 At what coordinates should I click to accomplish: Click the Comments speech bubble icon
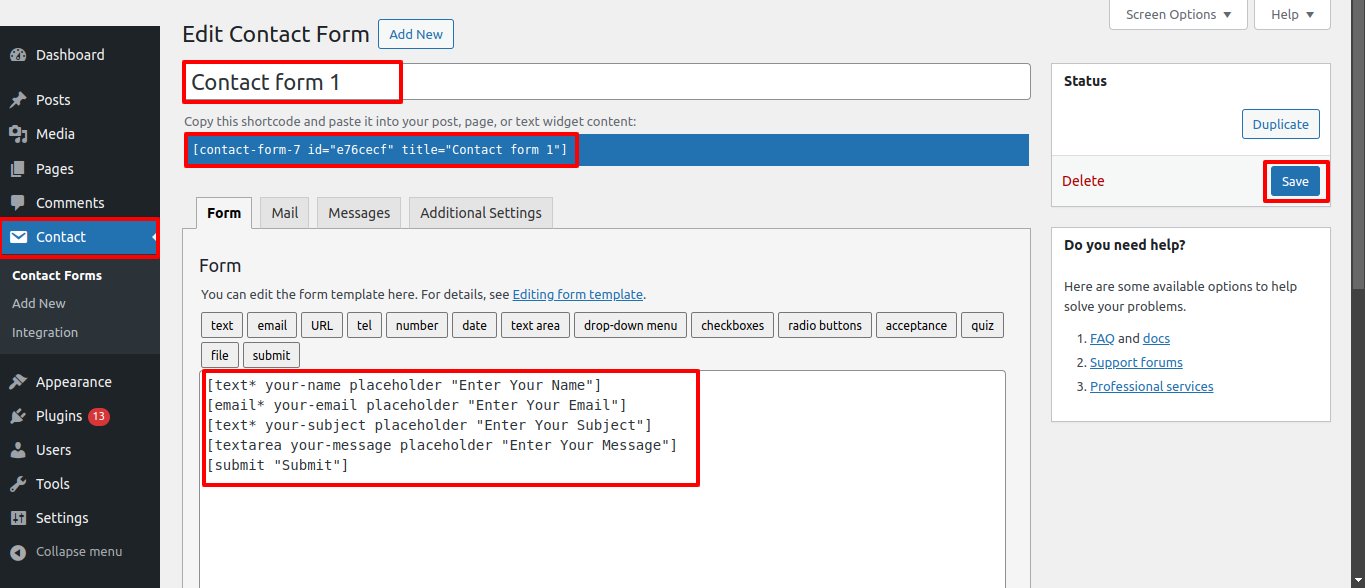(18, 203)
